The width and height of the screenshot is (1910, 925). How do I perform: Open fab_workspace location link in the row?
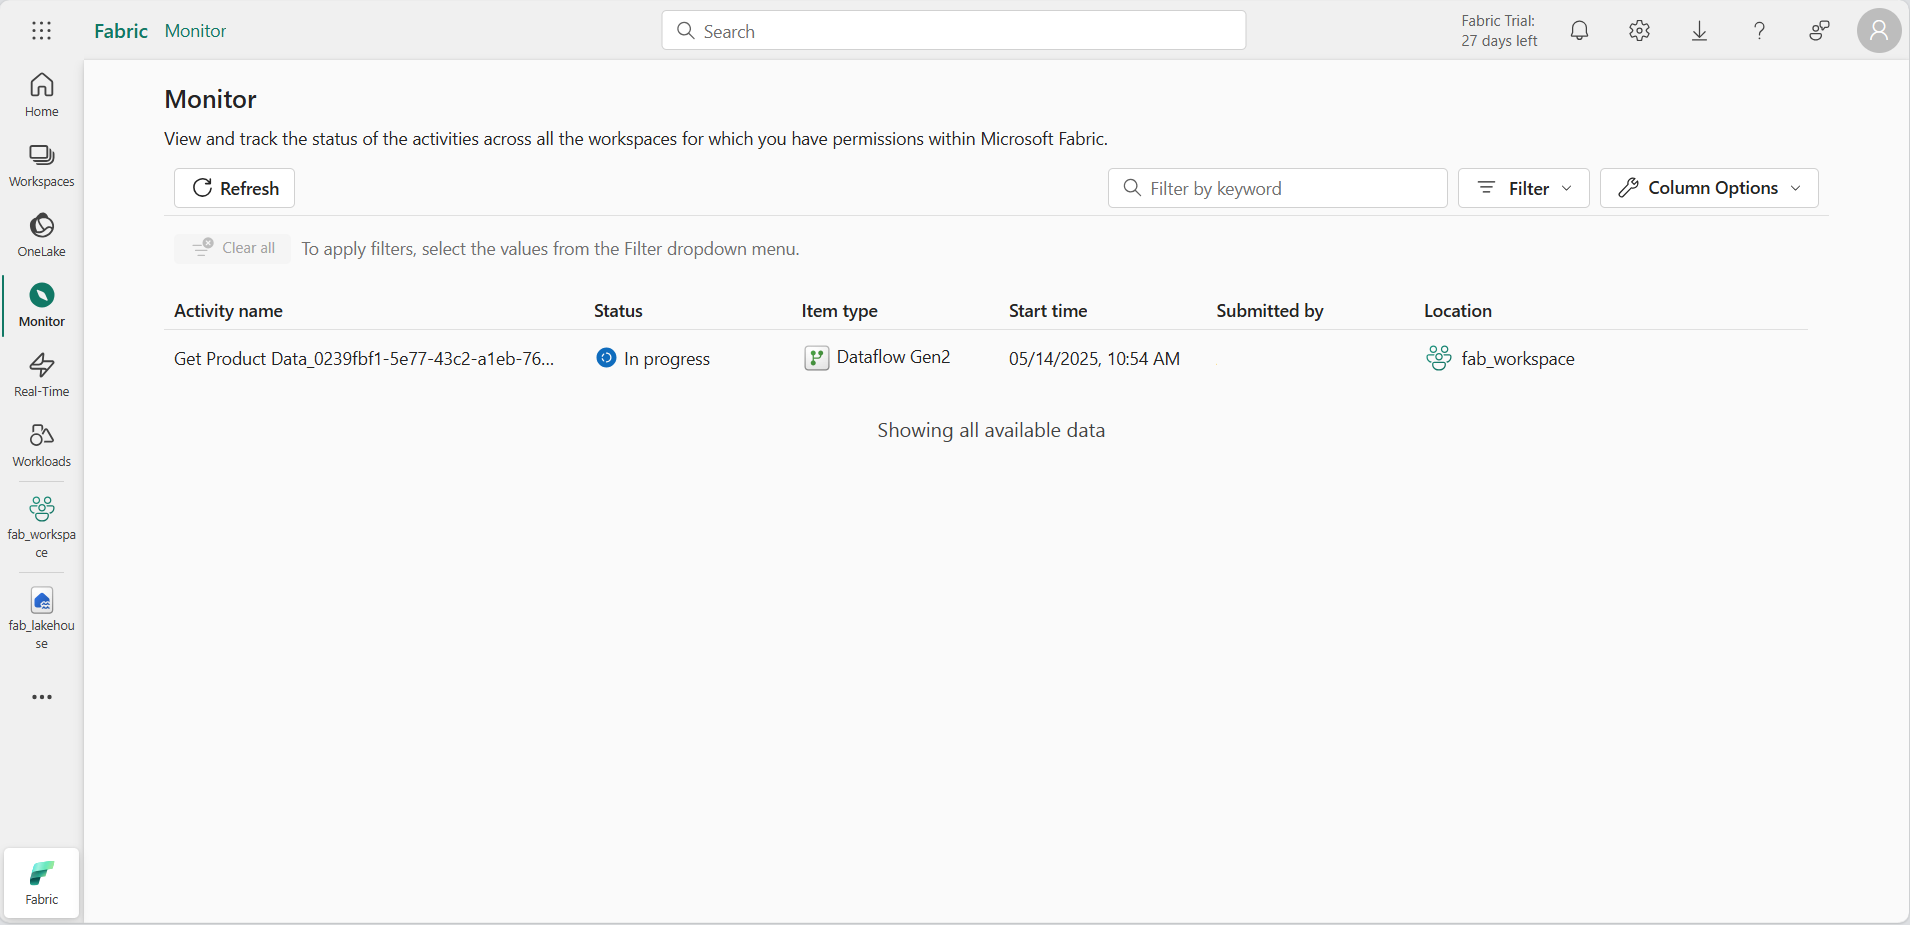1517,359
